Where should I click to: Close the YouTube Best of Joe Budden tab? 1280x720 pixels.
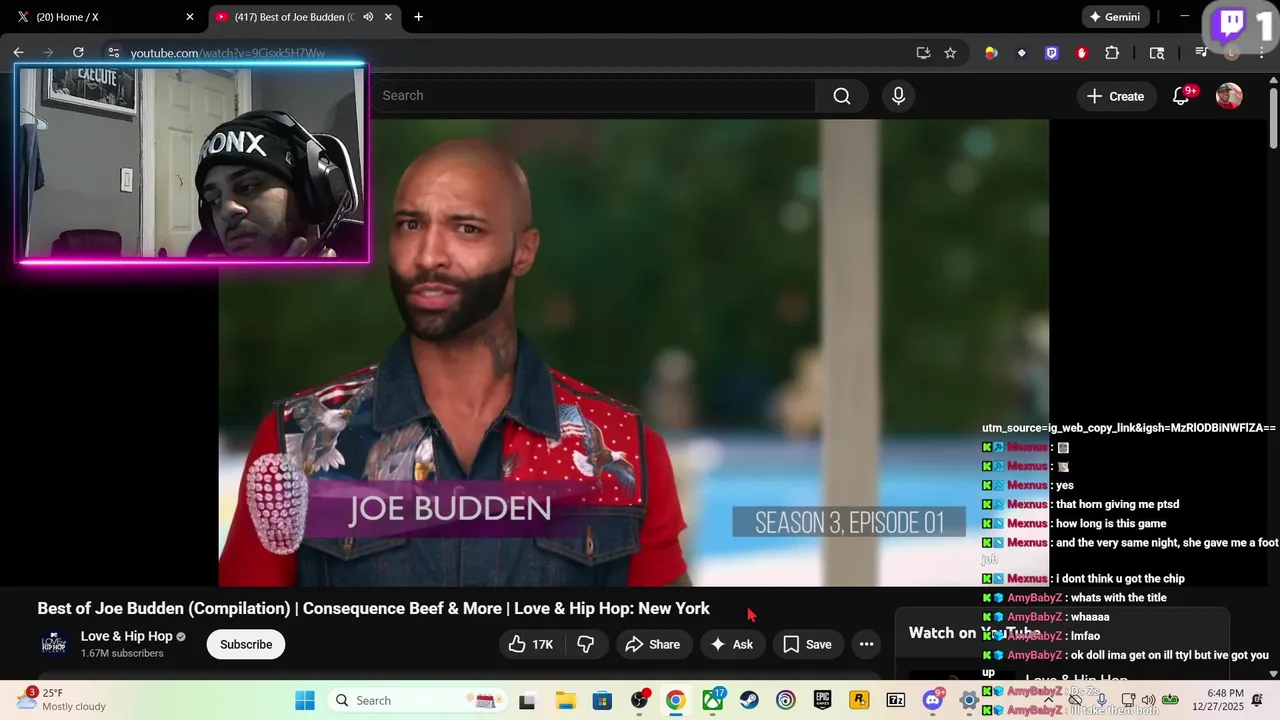tap(389, 17)
